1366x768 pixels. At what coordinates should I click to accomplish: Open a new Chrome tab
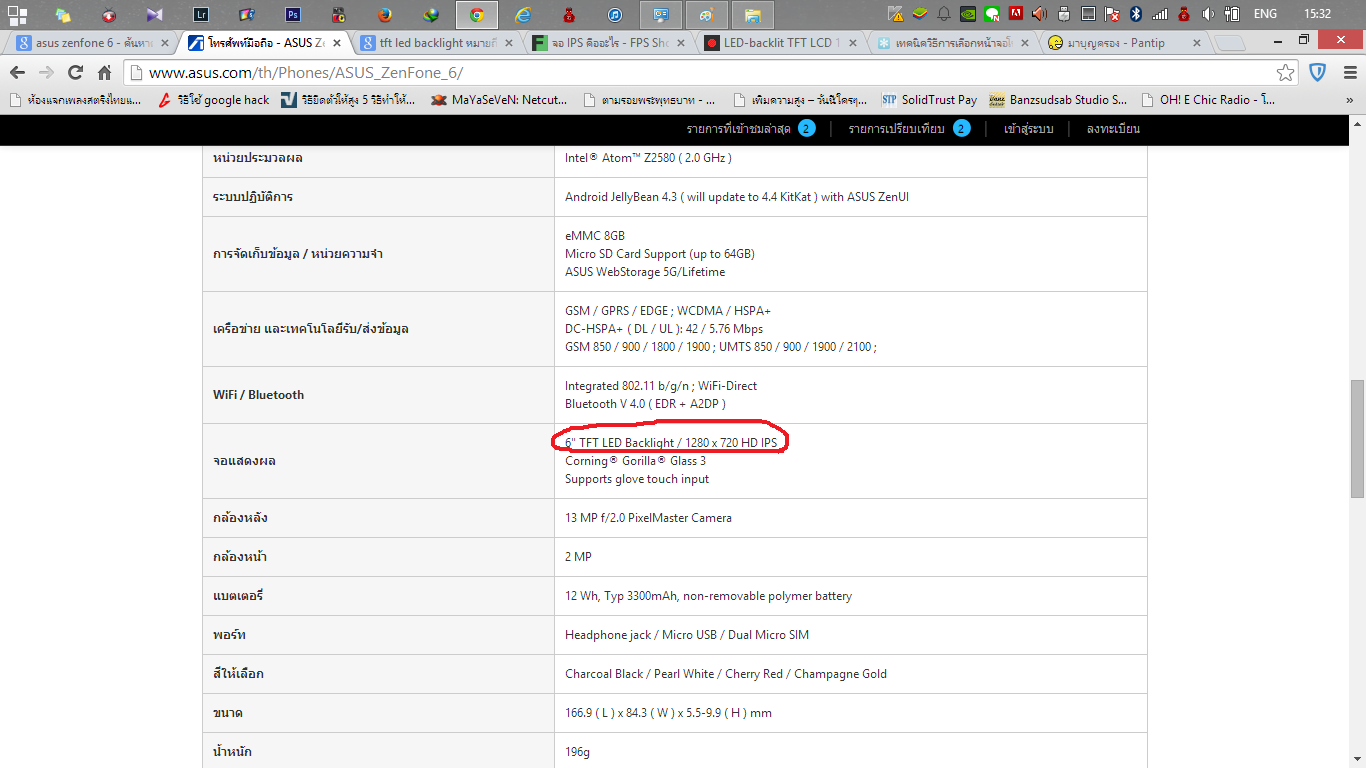pyautogui.click(x=1229, y=43)
